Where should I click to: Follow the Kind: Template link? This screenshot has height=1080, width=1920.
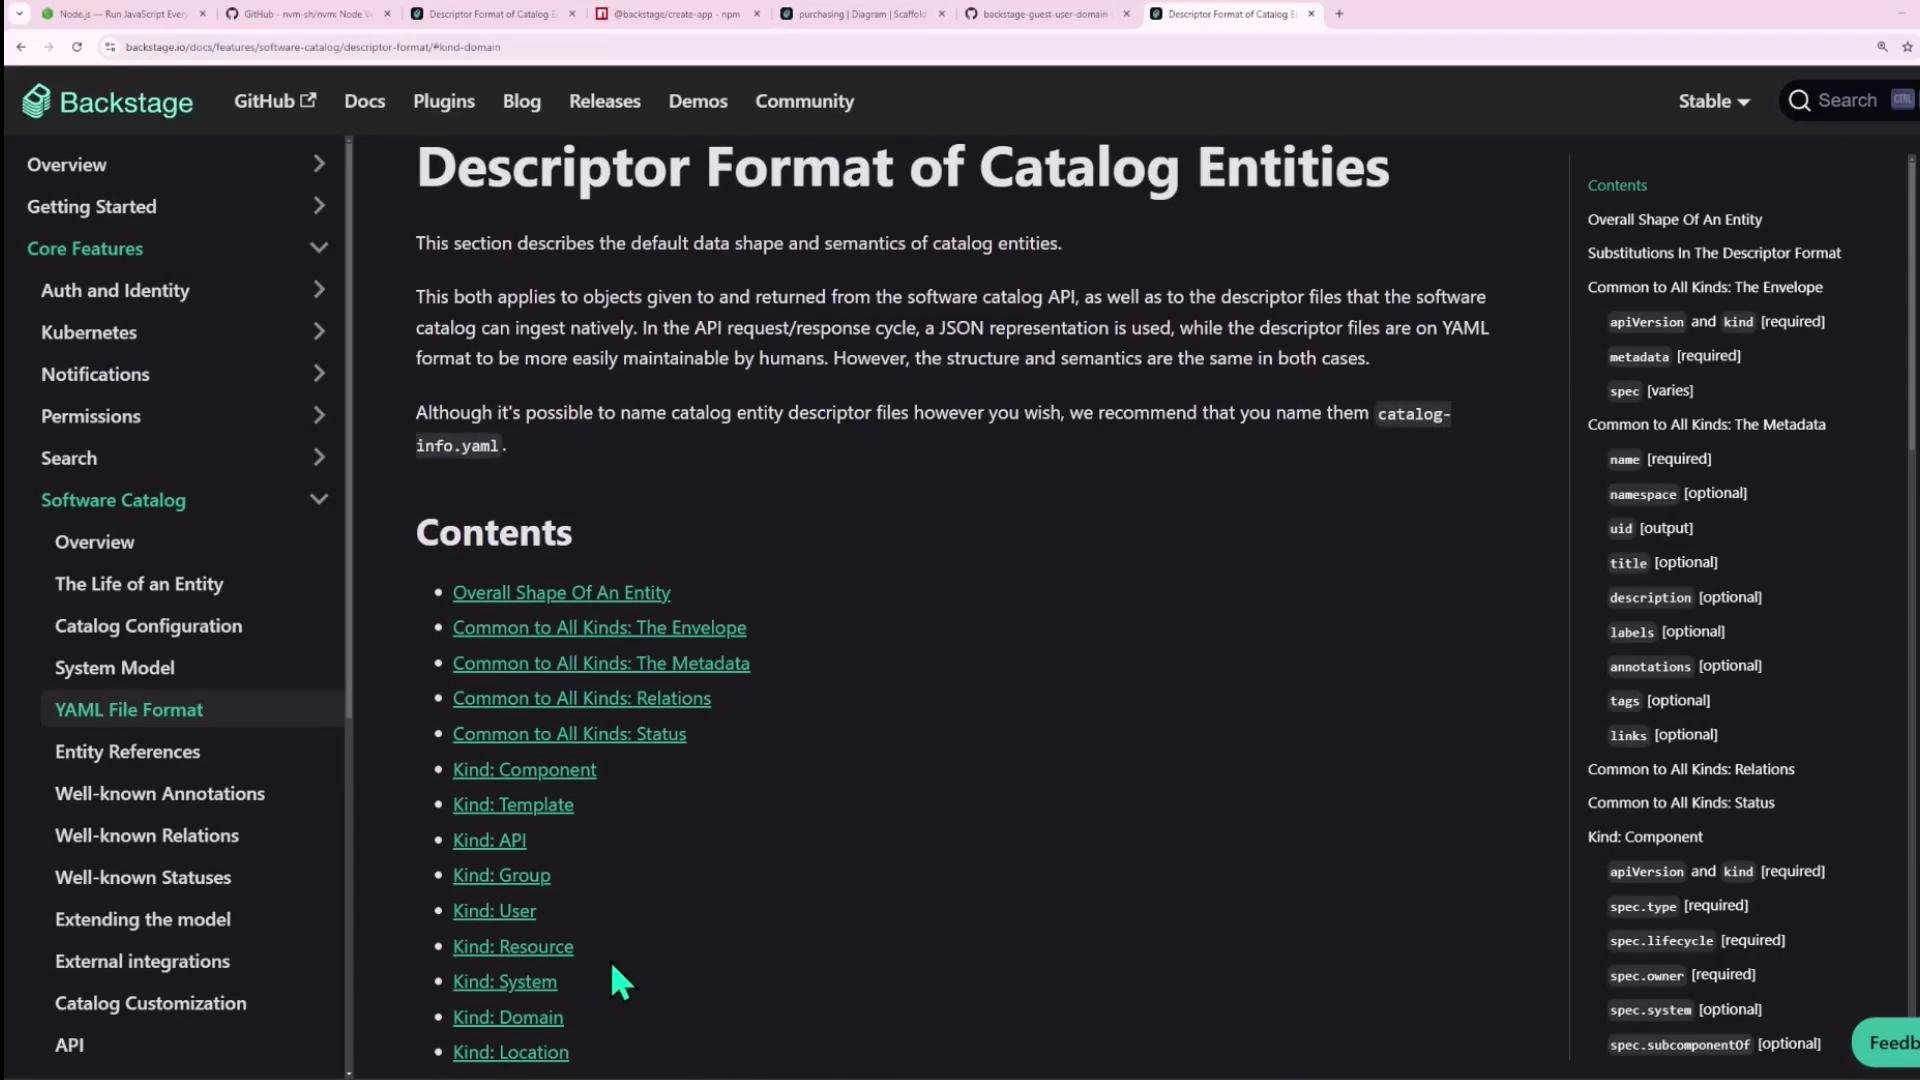tap(513, 805)
